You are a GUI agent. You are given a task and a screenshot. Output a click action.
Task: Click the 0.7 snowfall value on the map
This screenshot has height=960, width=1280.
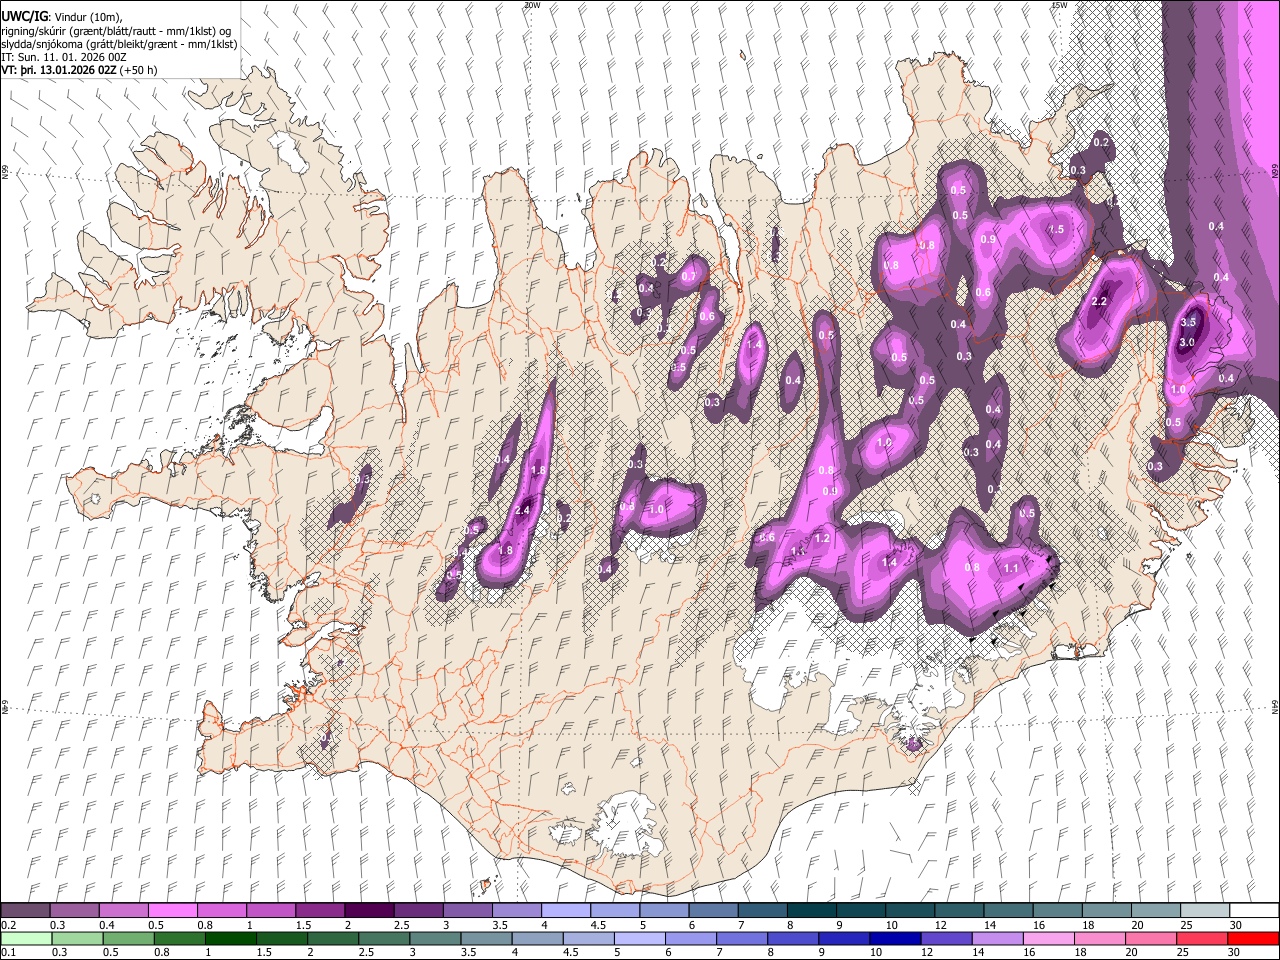688,277
